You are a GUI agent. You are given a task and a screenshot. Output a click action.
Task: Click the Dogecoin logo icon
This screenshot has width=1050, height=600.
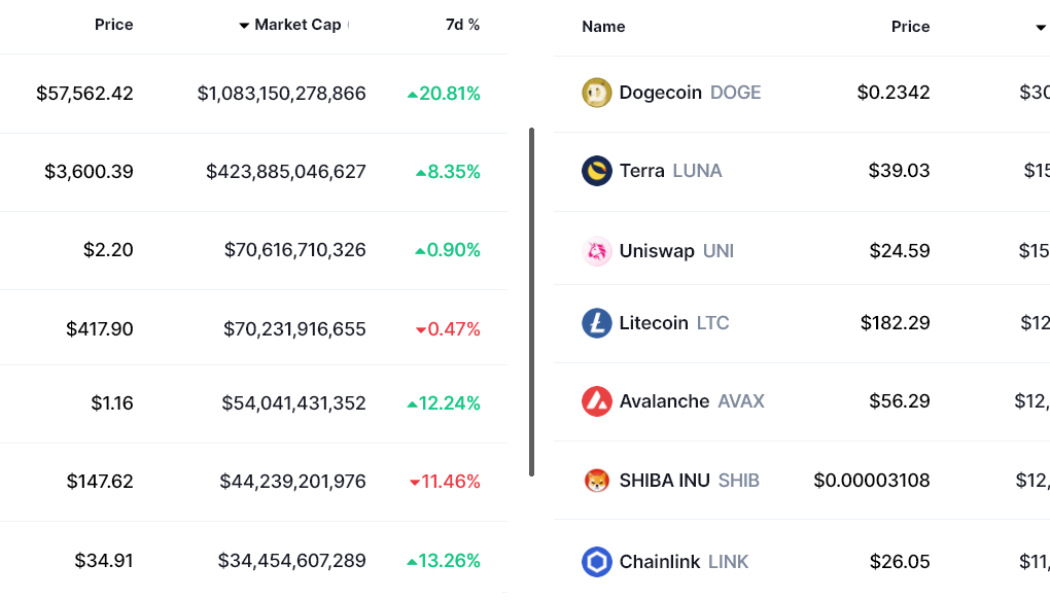pyautogui.click(x=598, y=92)
